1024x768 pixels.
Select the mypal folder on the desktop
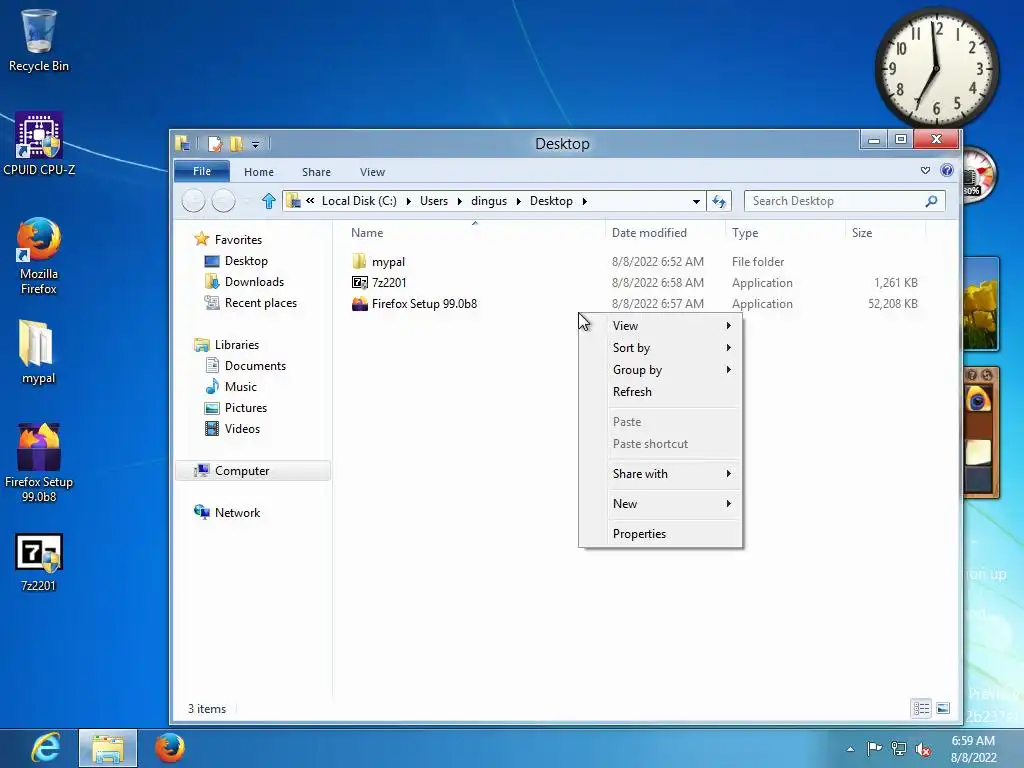[x=39, y=351]
